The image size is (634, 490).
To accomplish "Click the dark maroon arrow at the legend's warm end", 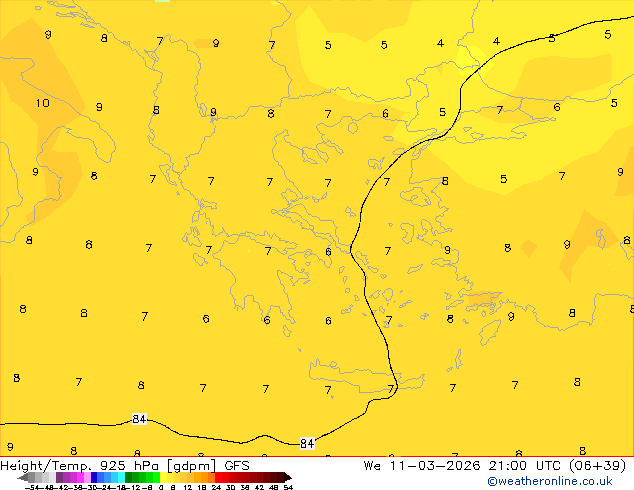I will point(288,477).
